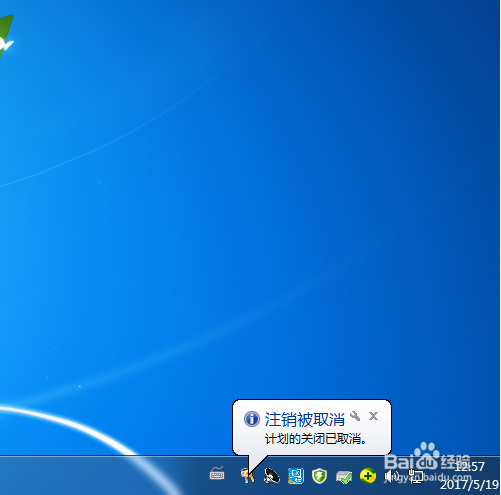Click the keys icon in the system tray
The width and height of the screenshot is (501, 495).
click(x=247, y=476)
